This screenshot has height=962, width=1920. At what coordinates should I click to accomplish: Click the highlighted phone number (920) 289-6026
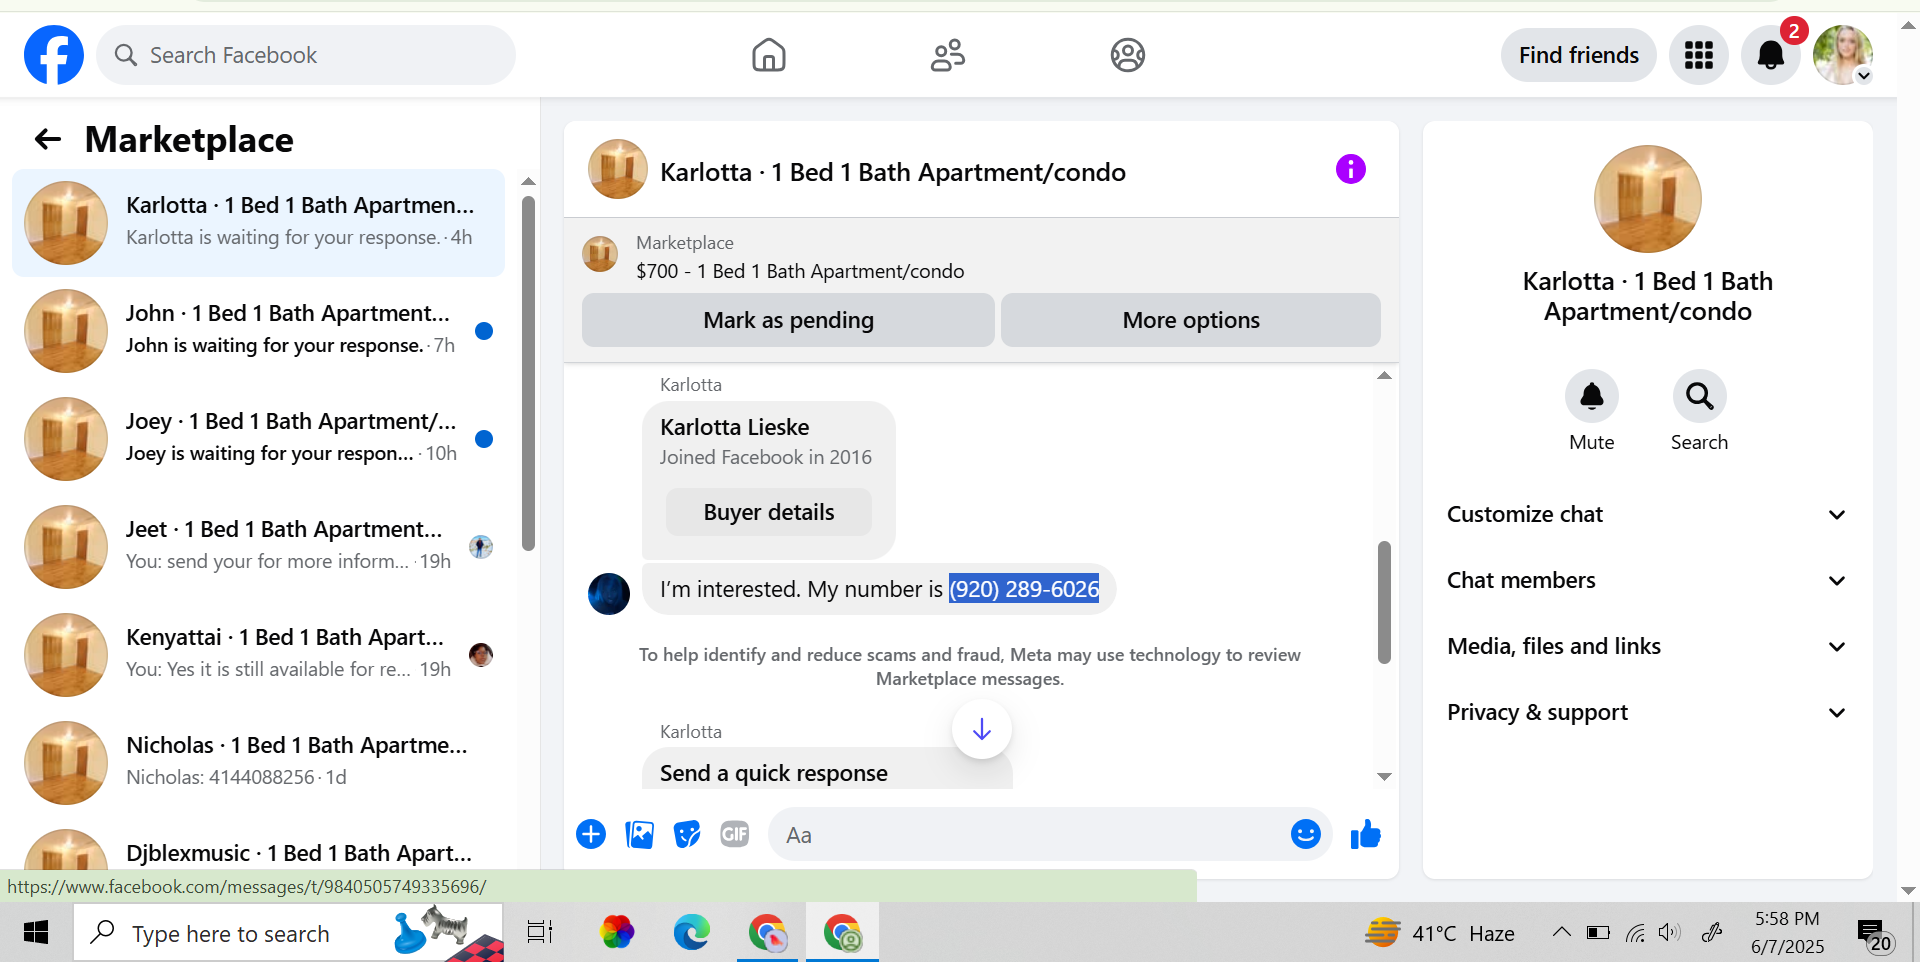click(x=1024, y=589)
